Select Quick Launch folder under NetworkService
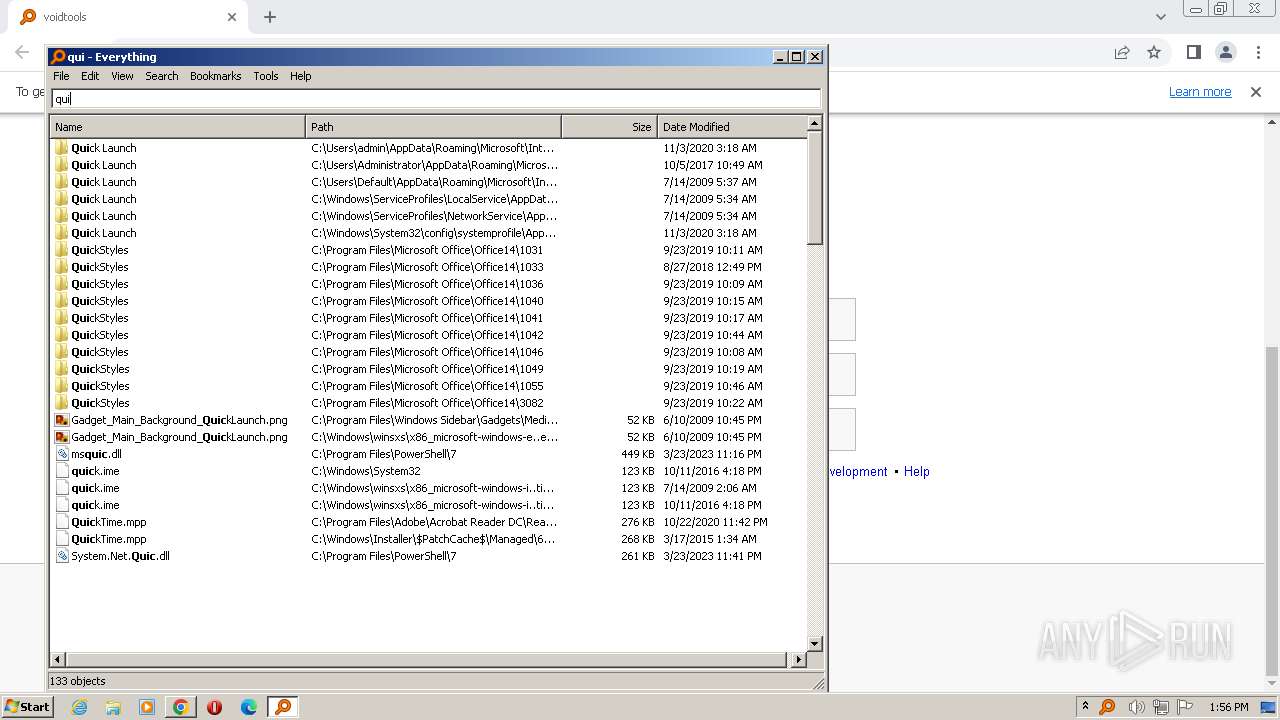The image size is (1280, 720). (103, 216)
